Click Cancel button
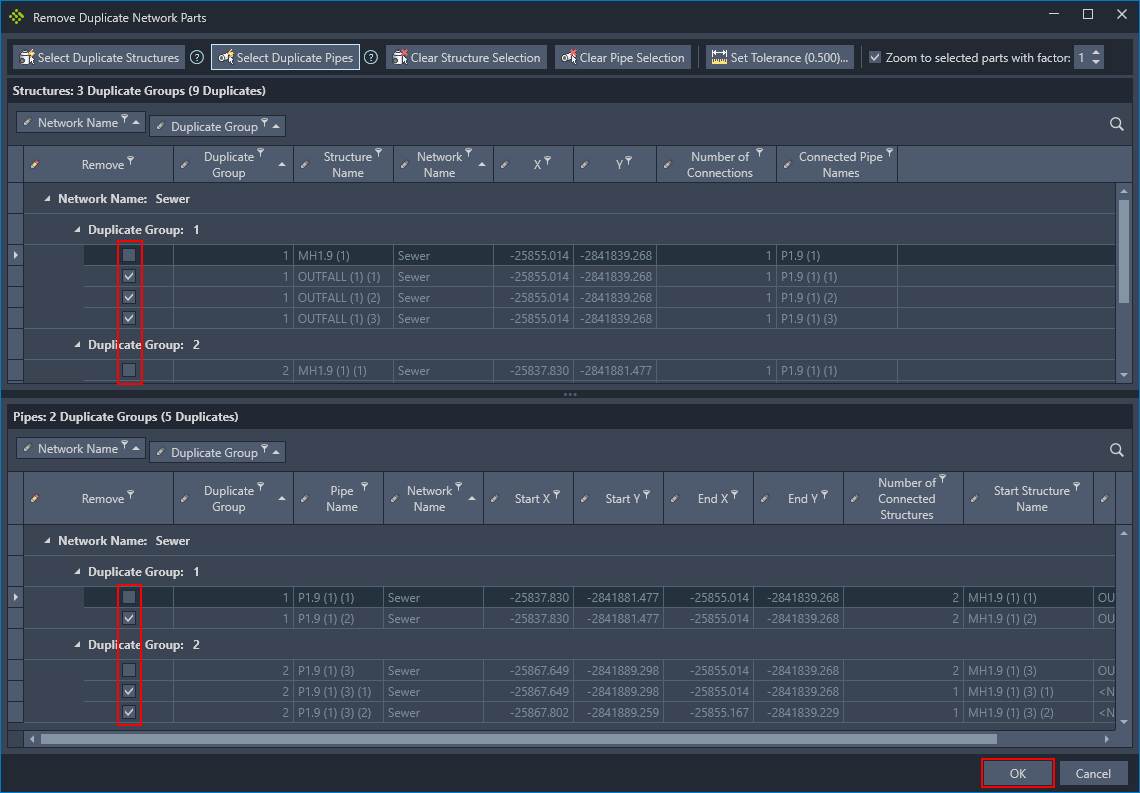 click(x=1093, y=773)
